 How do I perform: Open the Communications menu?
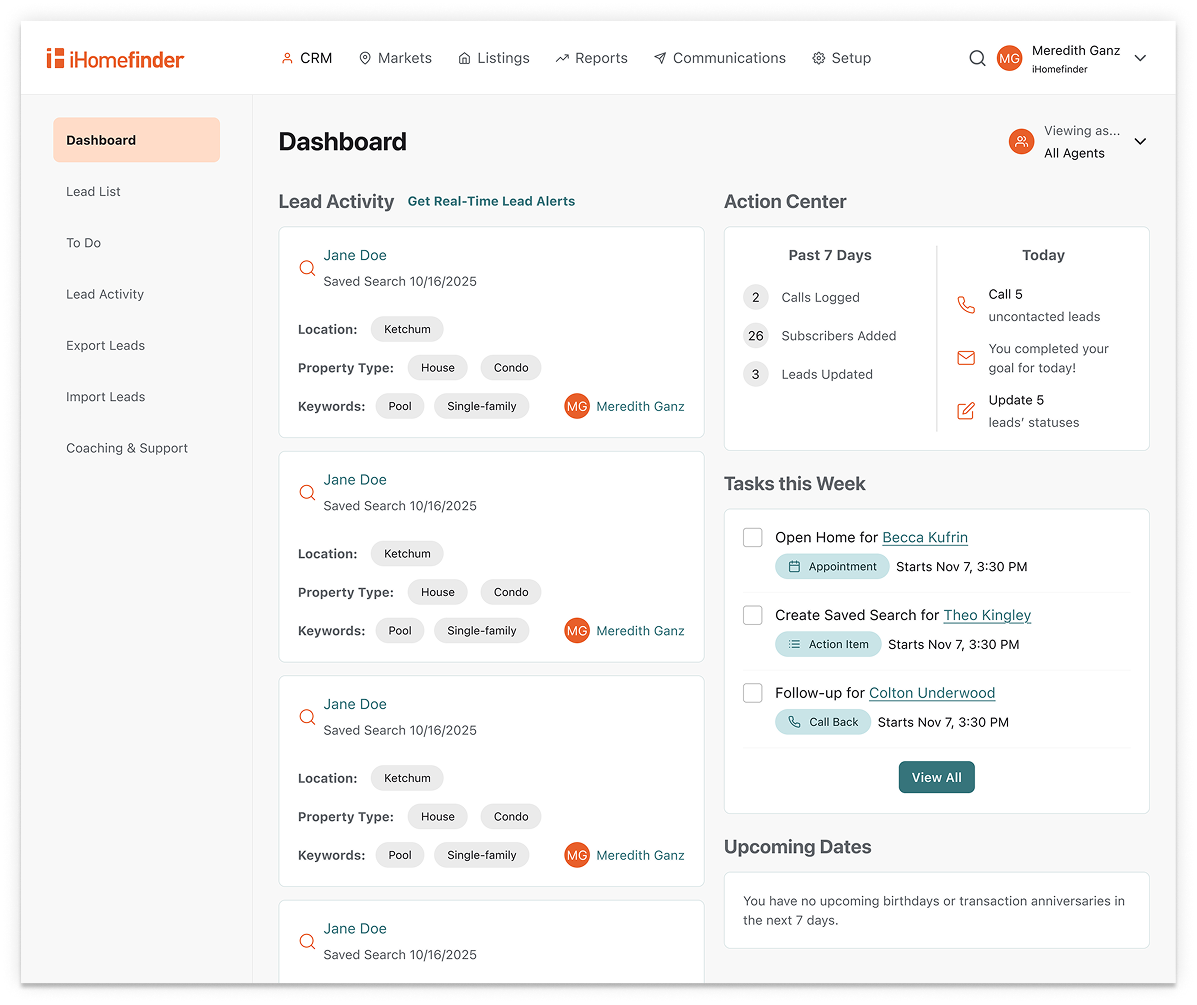[x=719, y=59]
